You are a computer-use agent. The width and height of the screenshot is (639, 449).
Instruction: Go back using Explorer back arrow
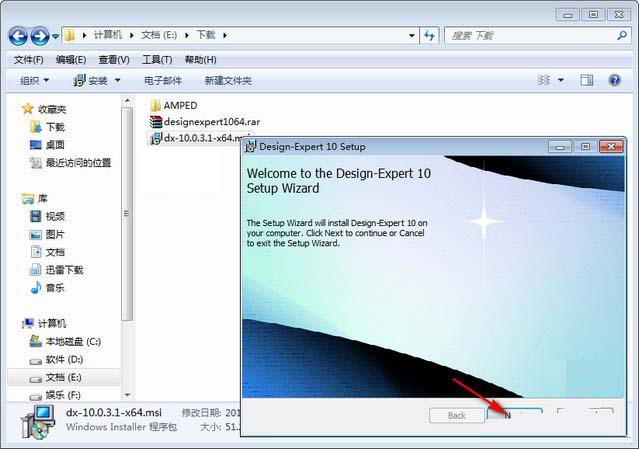tap(18, 36)
